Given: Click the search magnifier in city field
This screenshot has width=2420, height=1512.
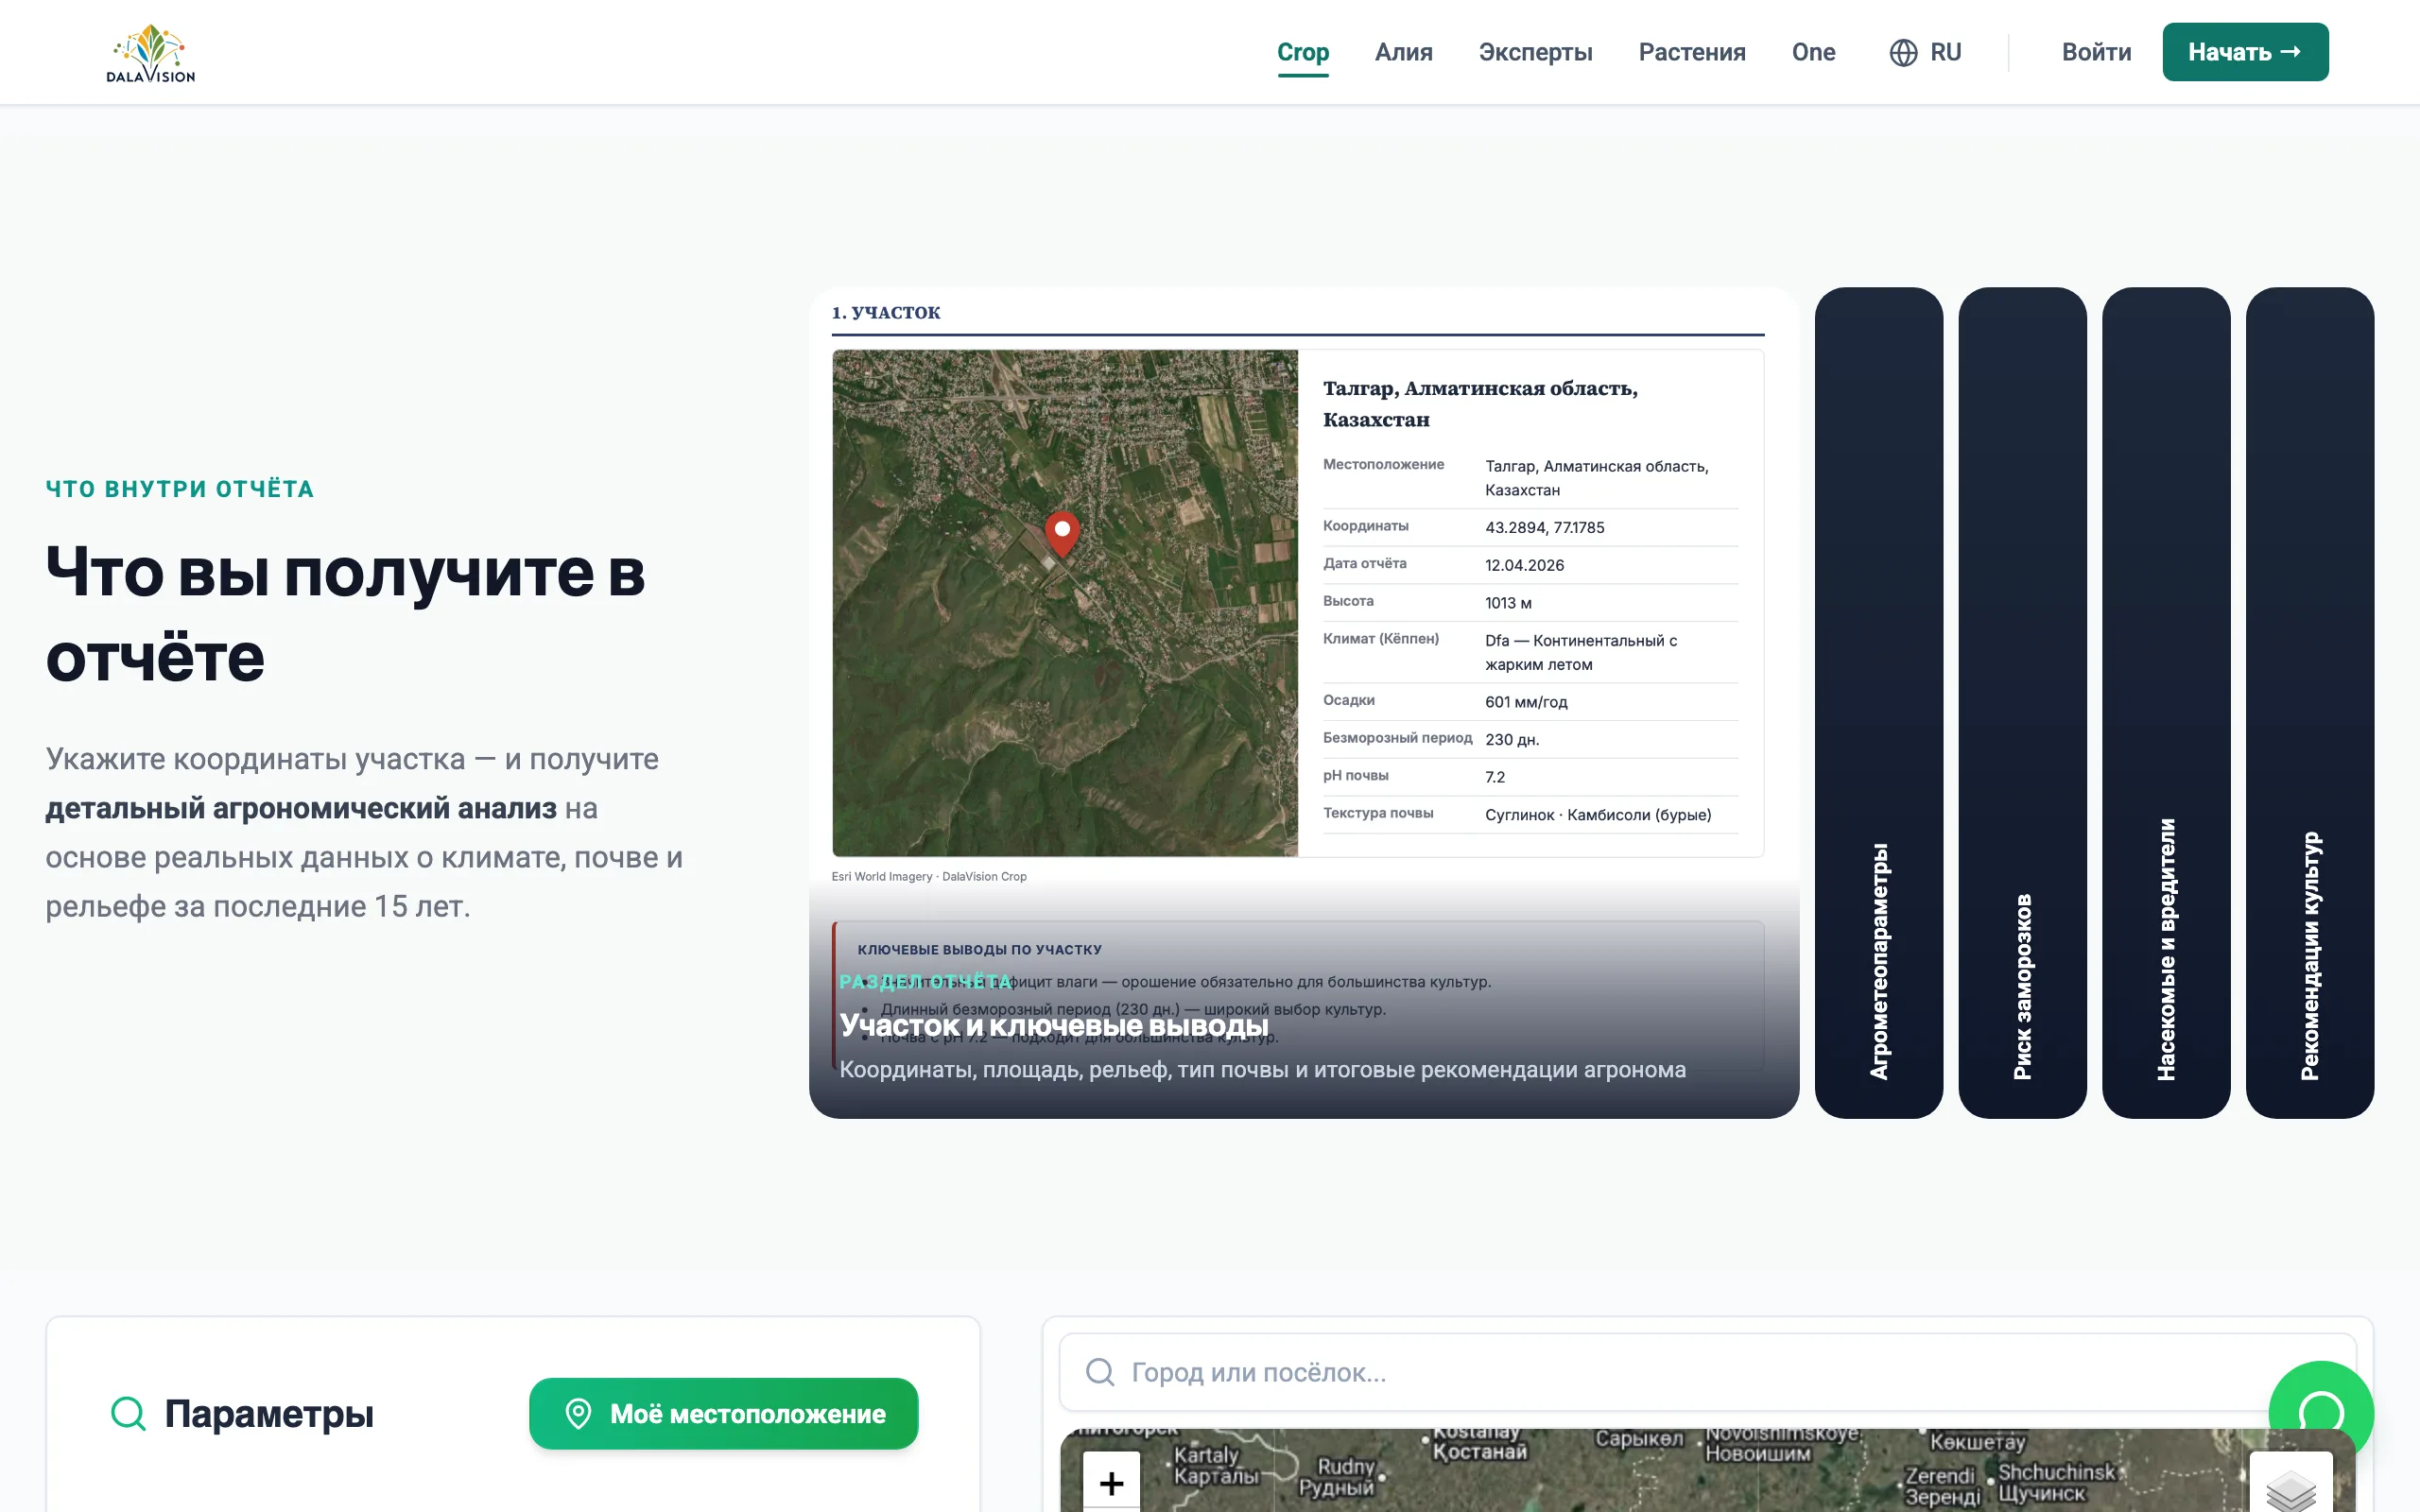Looking at the screenshot, I should tap(1100, 1372).
